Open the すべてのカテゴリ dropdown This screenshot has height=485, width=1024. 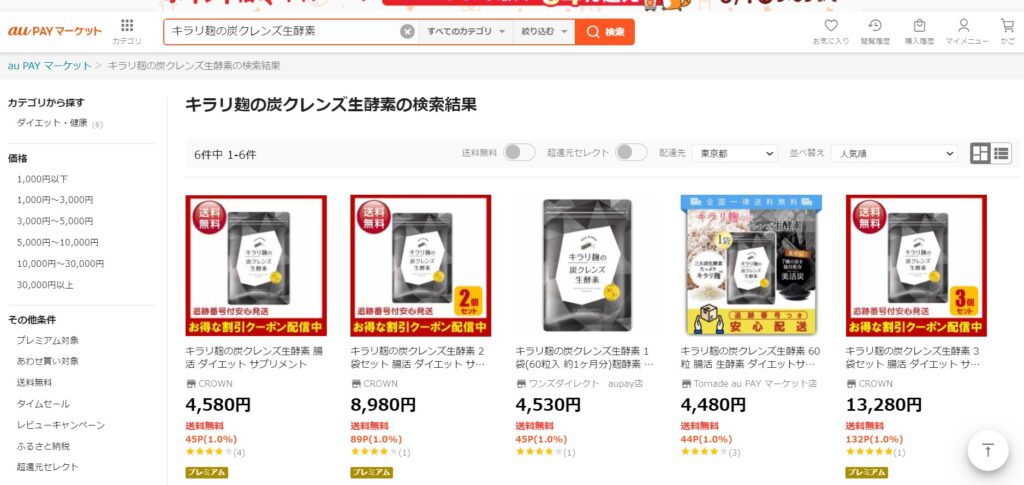(466, 31)
